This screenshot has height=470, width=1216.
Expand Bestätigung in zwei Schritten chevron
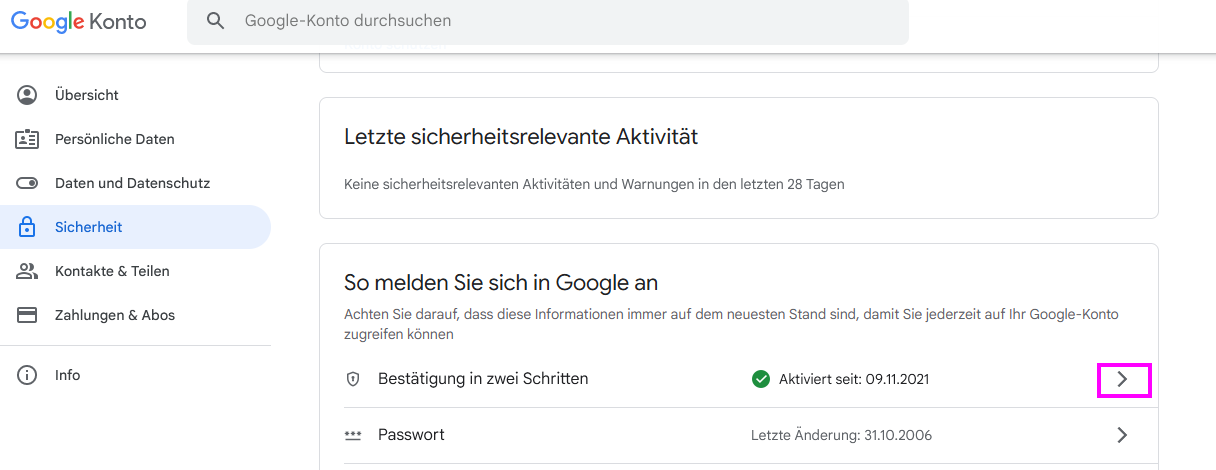[1123, 380]
